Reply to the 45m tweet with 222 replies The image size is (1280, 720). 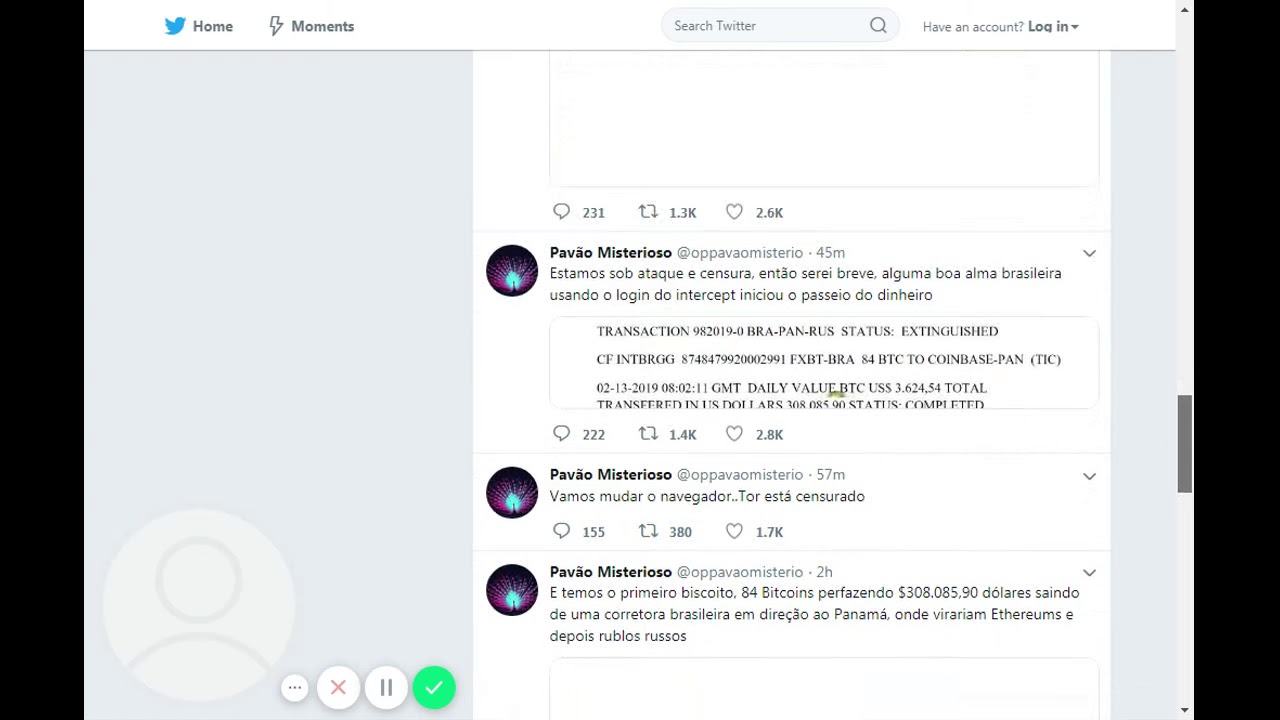pyautogui.click(x=562, y=434)
